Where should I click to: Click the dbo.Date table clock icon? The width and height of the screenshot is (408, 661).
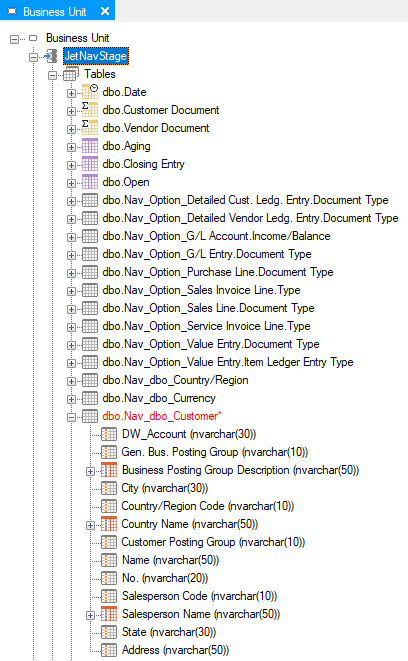point(90,91)
